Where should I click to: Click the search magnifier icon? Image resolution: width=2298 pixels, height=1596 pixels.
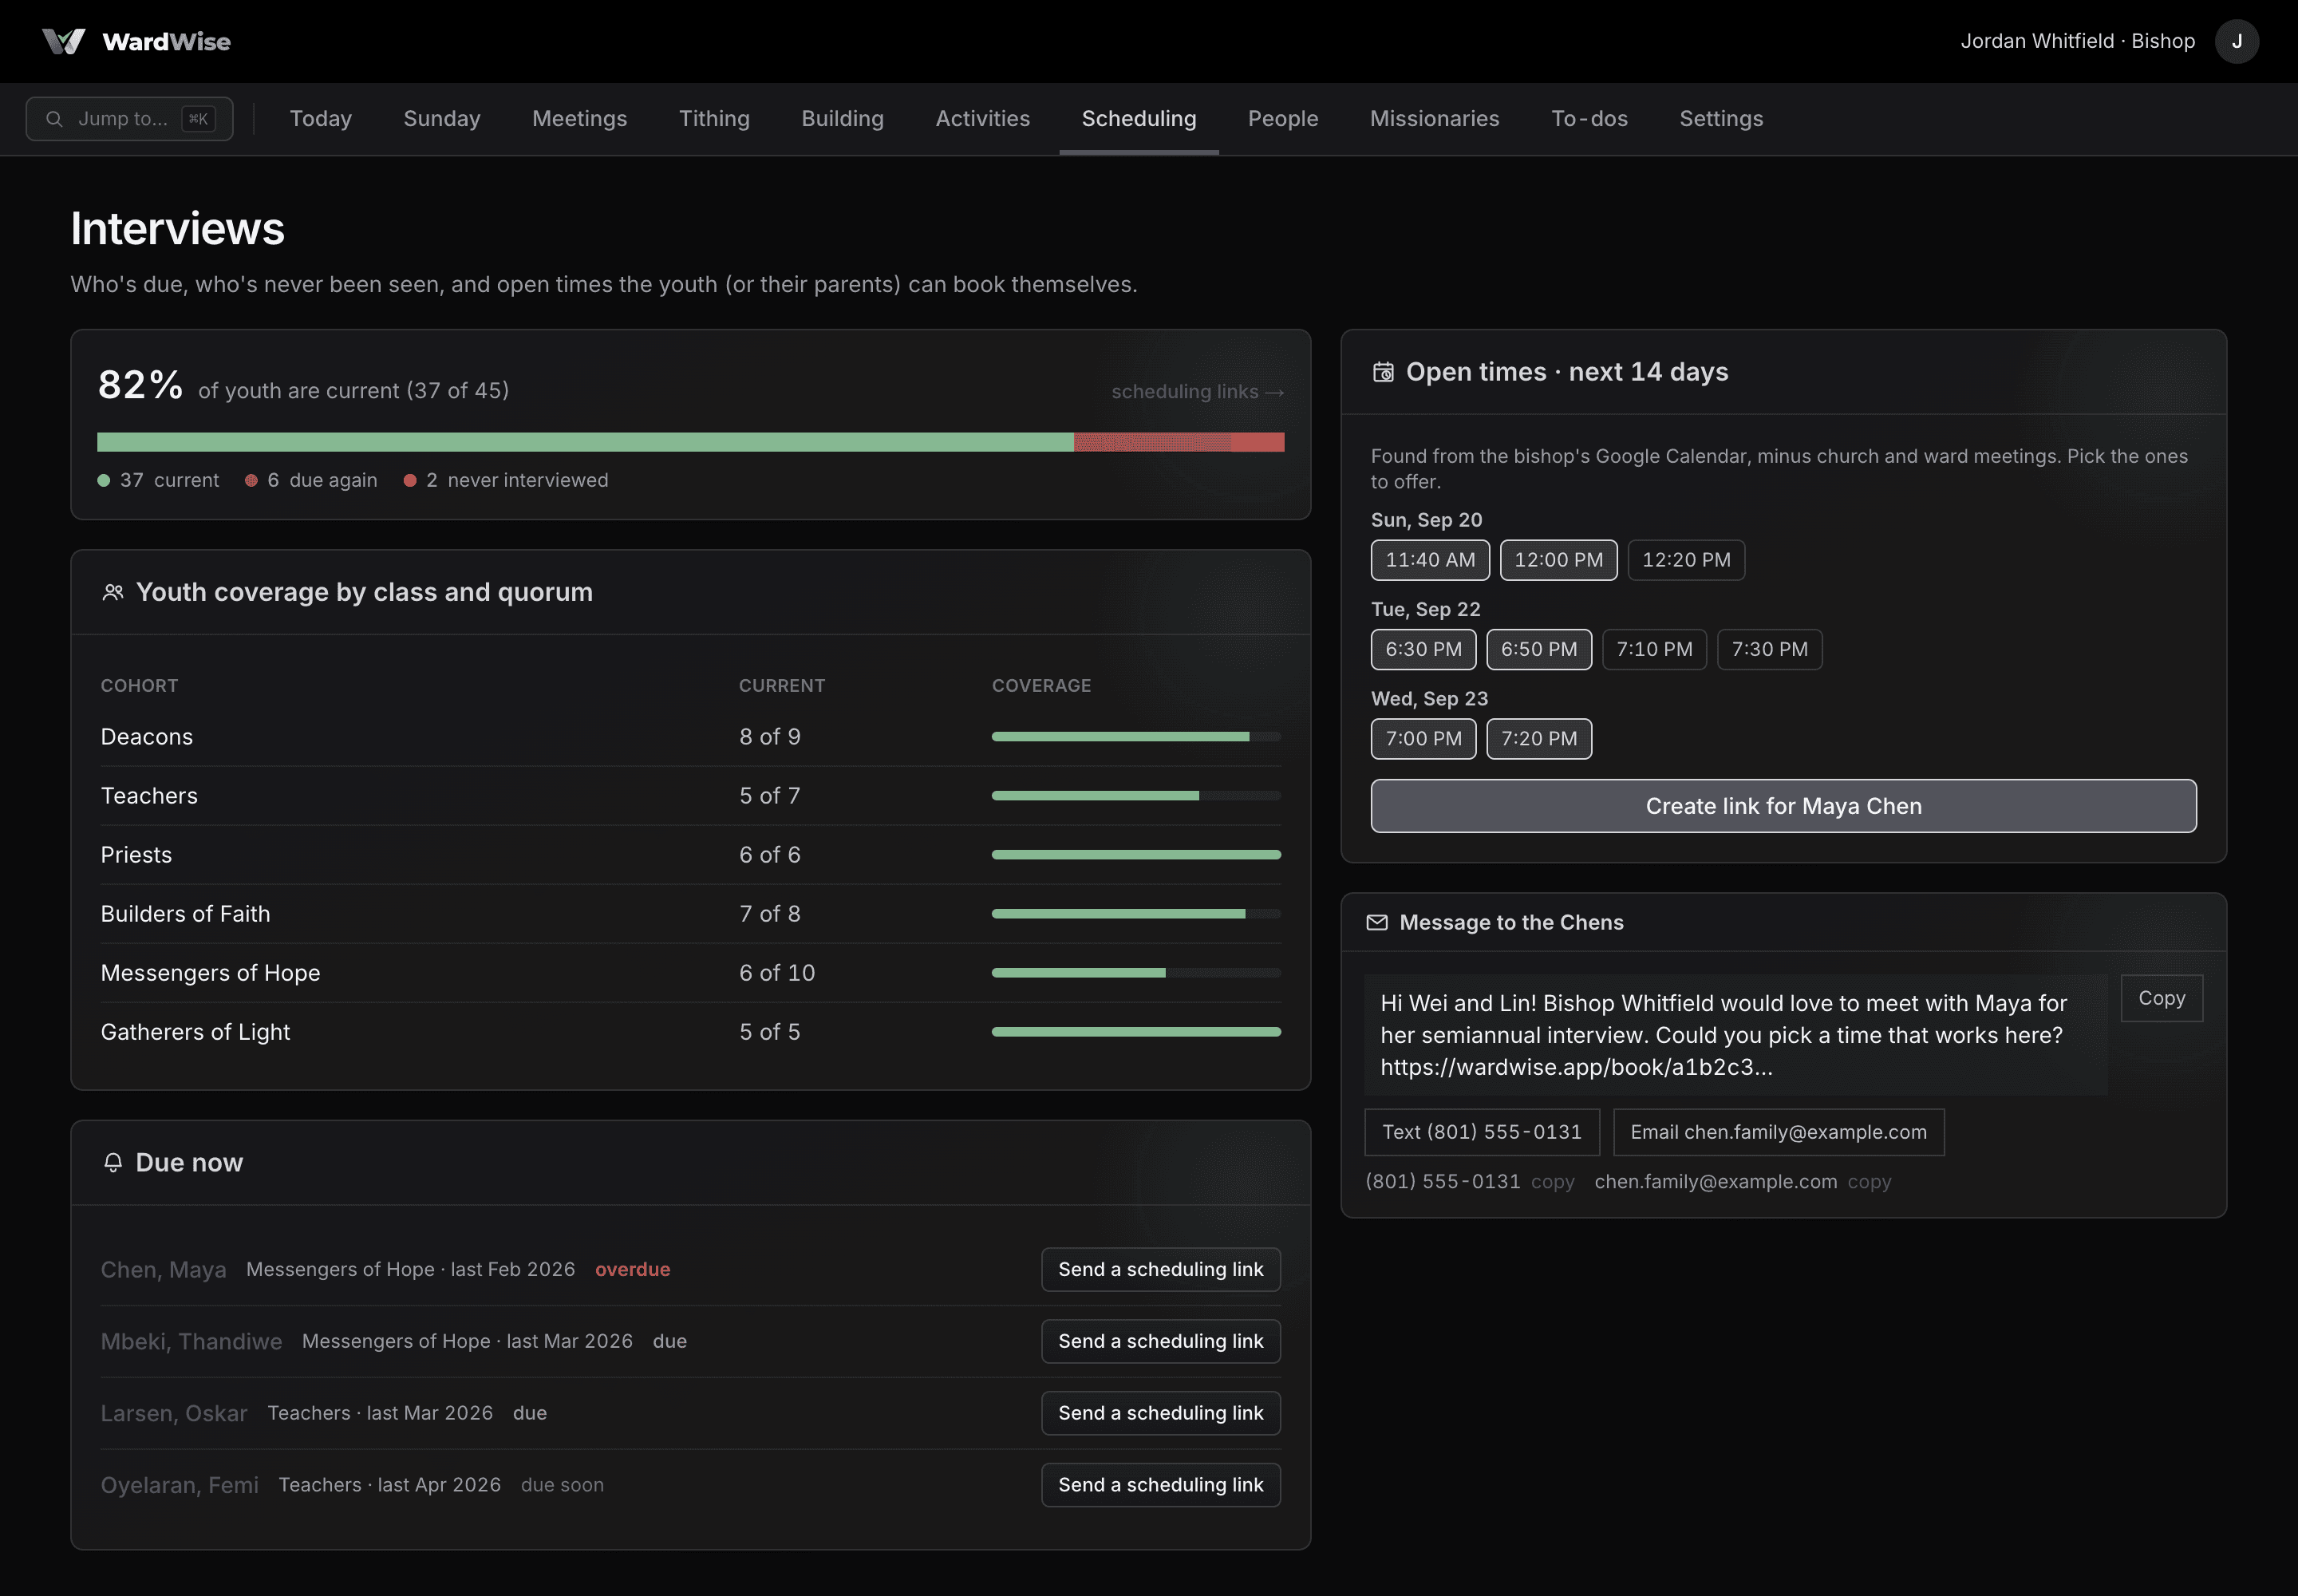click(54, 119)
